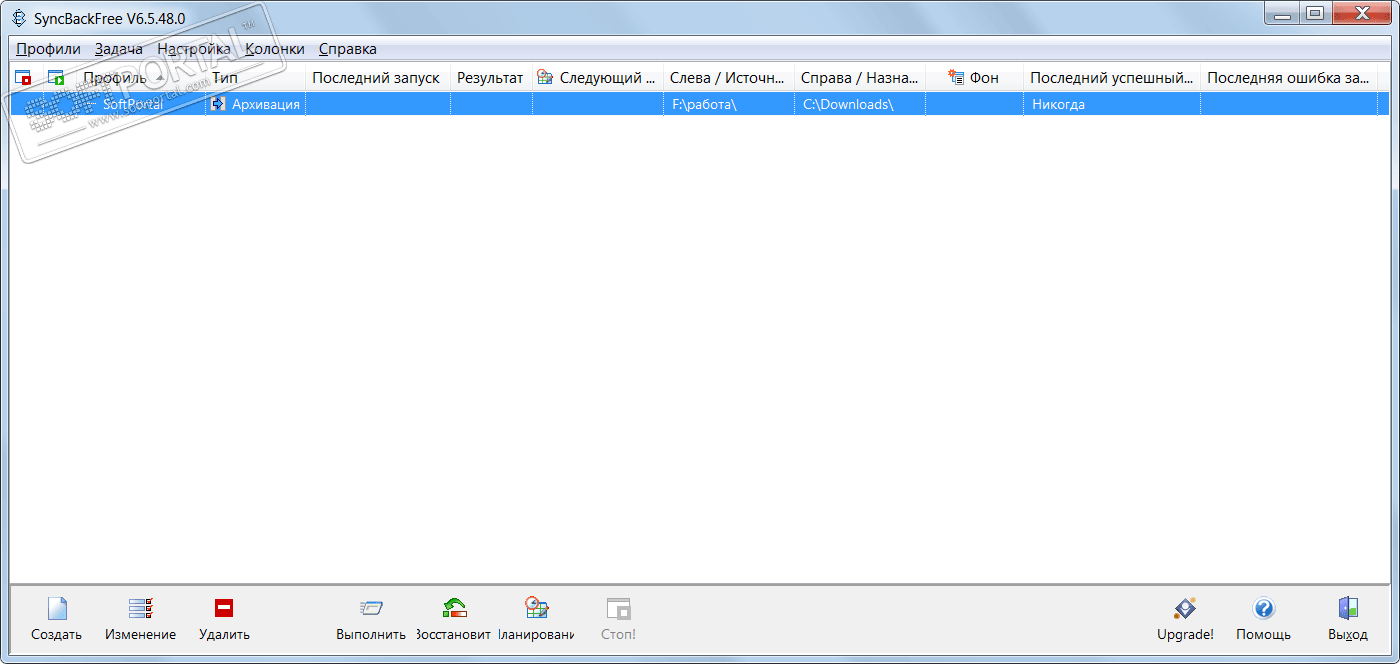
Task: Click the Фон column header
Action: (974, 77)
